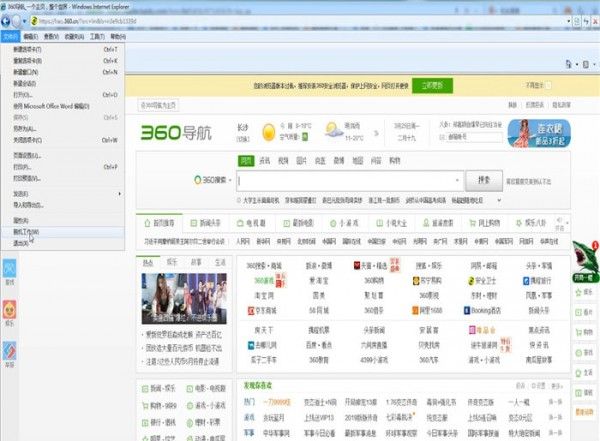Click the refresh icon beside the address bar
This screenshot has height=441, width=600.
tap(586, 21)
